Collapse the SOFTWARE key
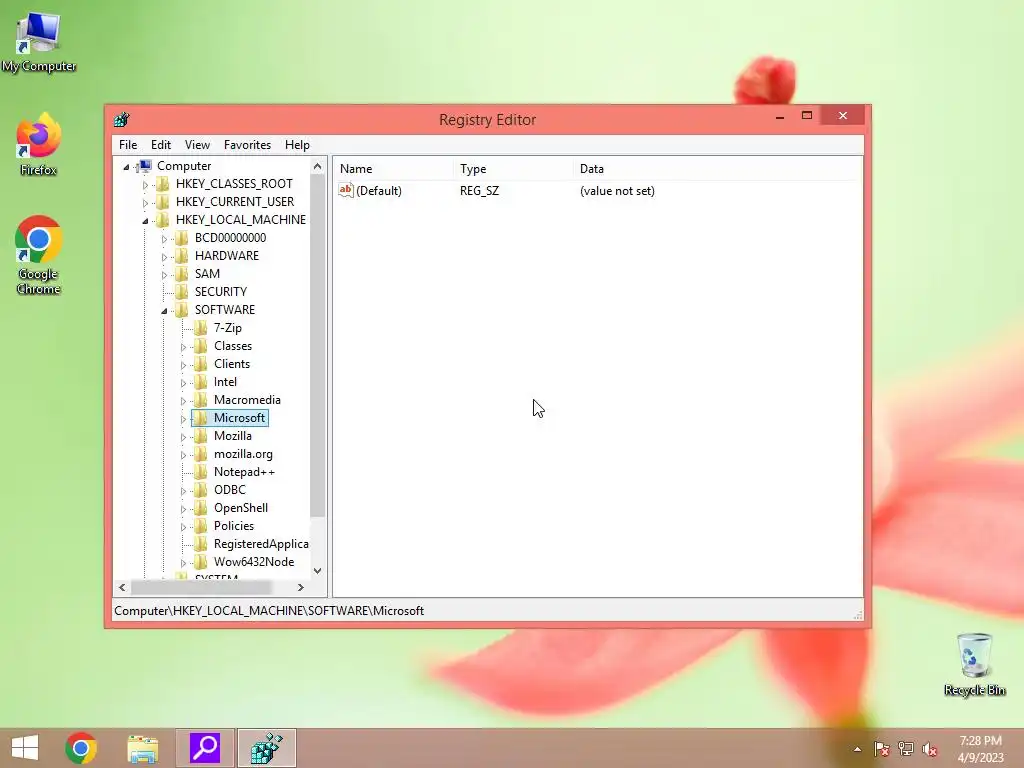Viewport: 1024px width, 768px height. point(165,311)
